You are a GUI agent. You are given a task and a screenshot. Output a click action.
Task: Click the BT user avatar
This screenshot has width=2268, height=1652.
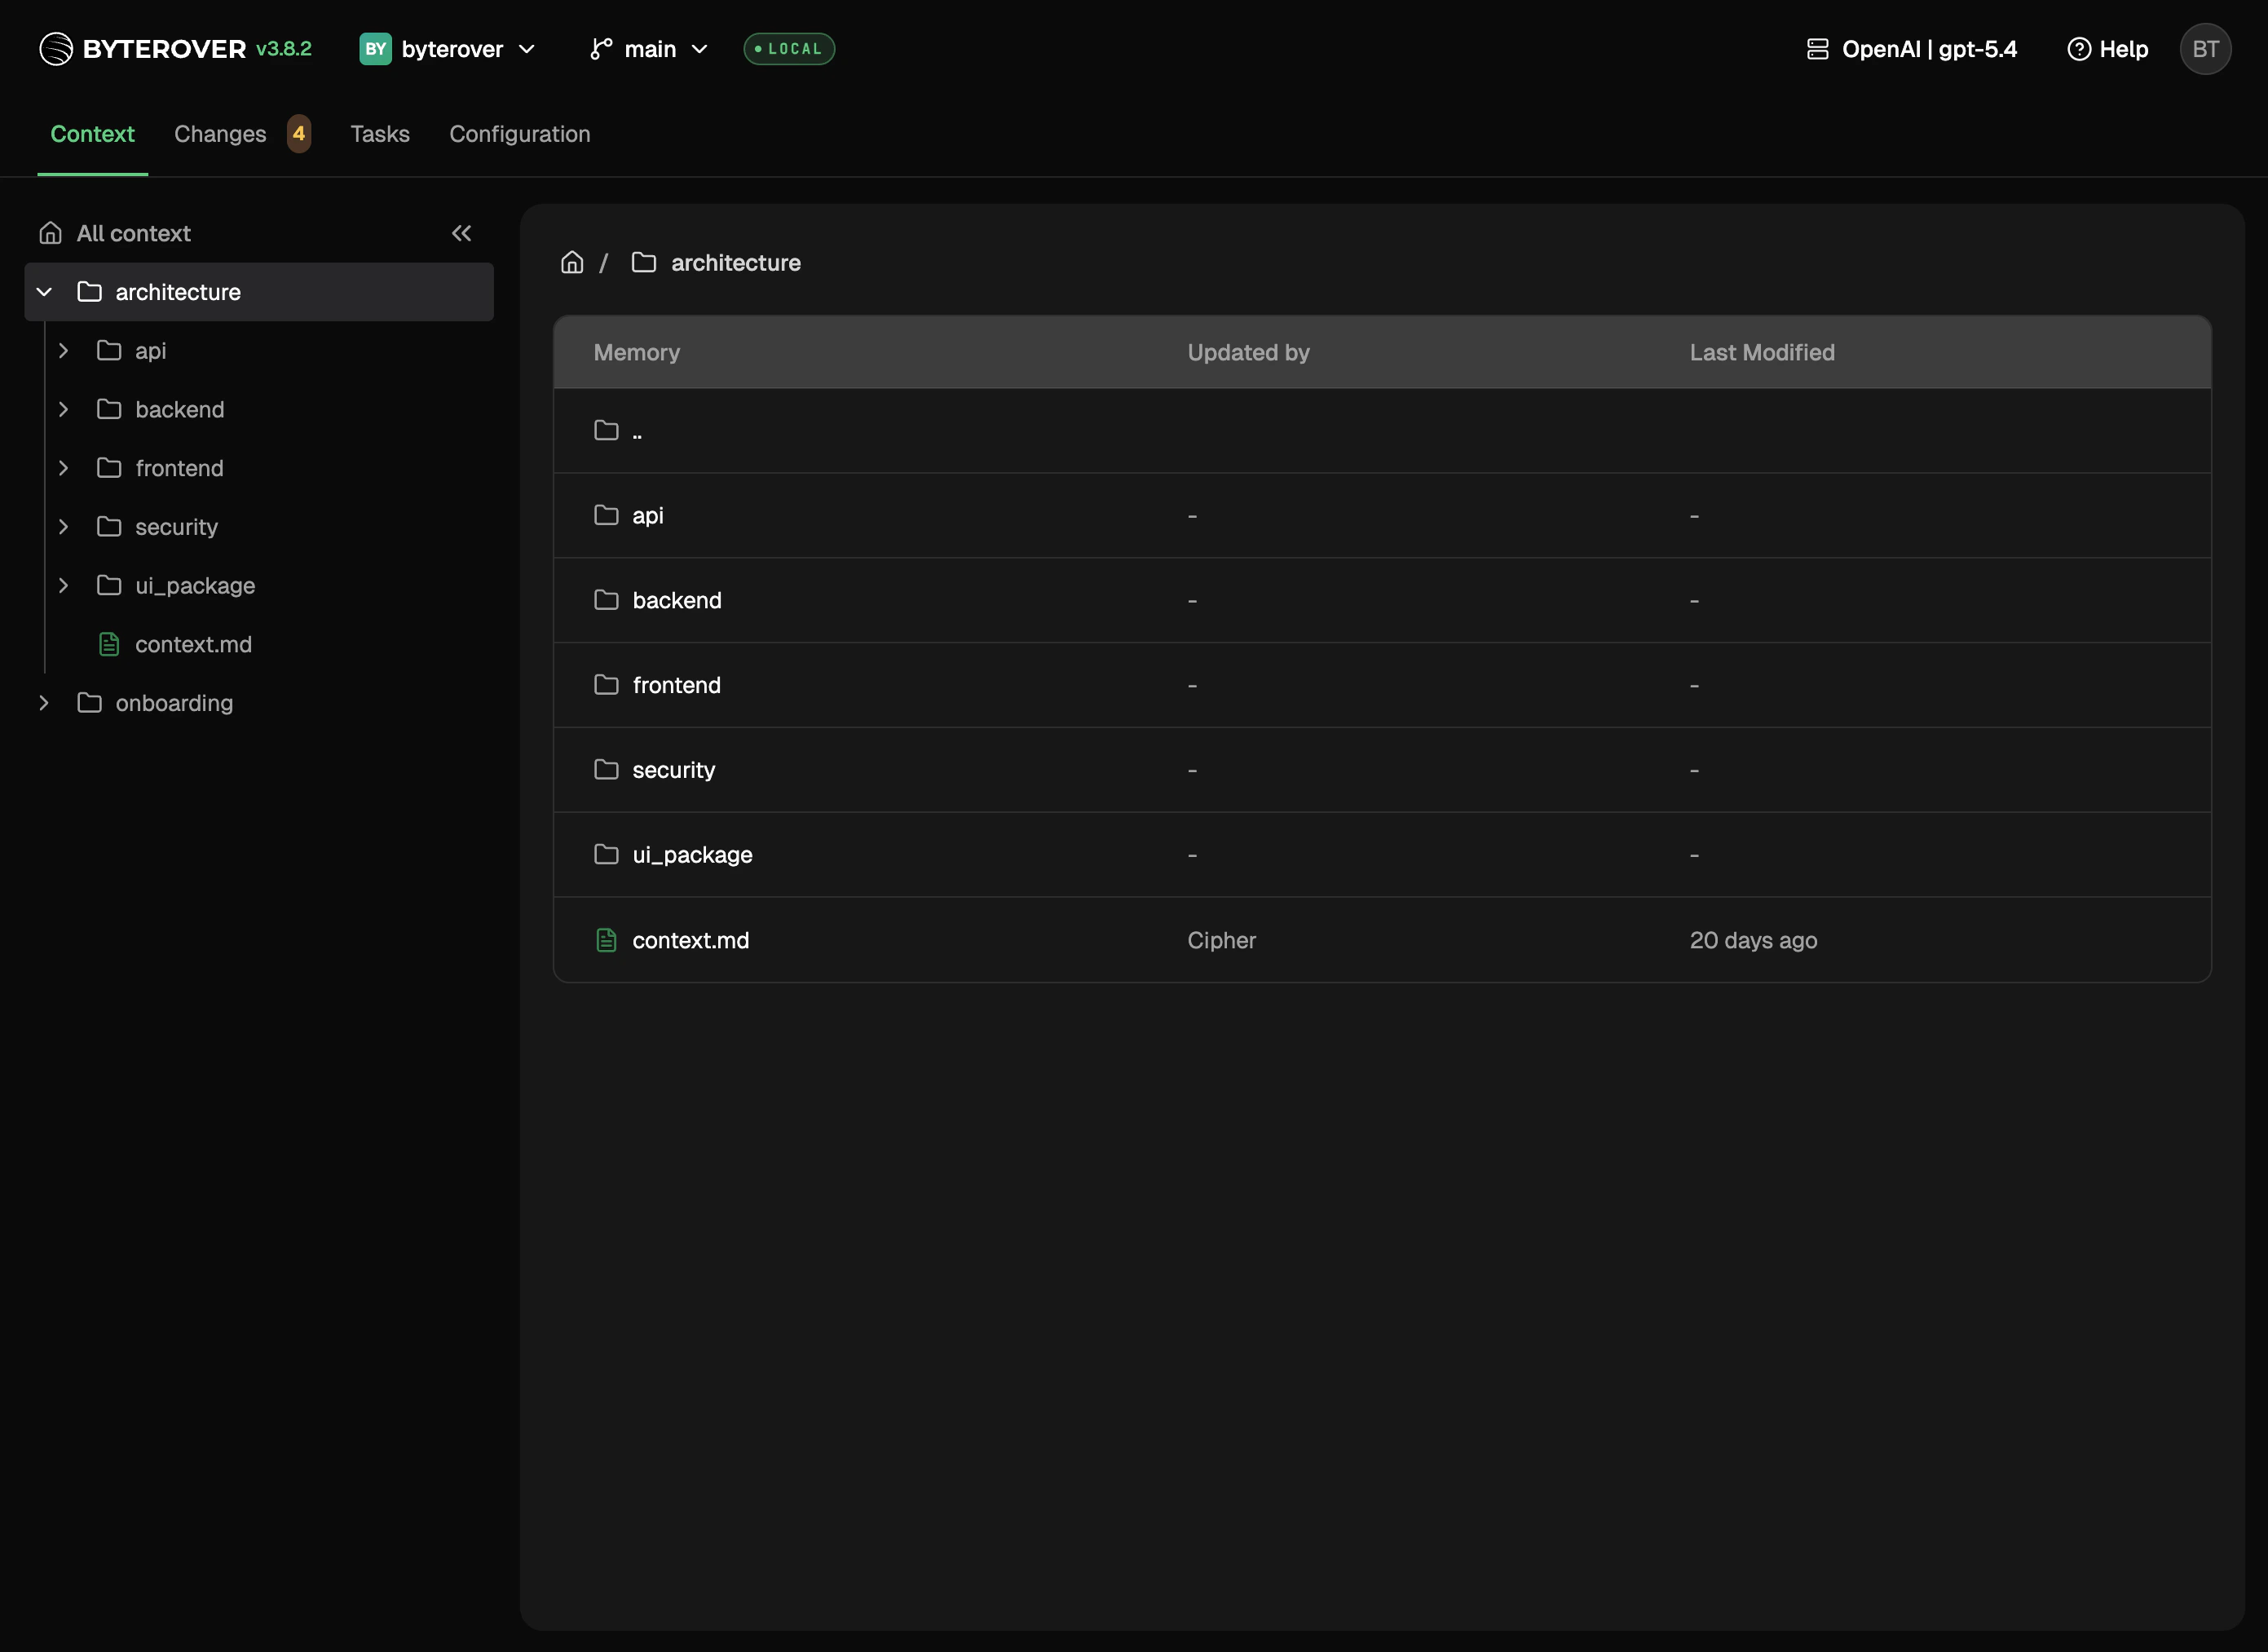pos(2206,48)
